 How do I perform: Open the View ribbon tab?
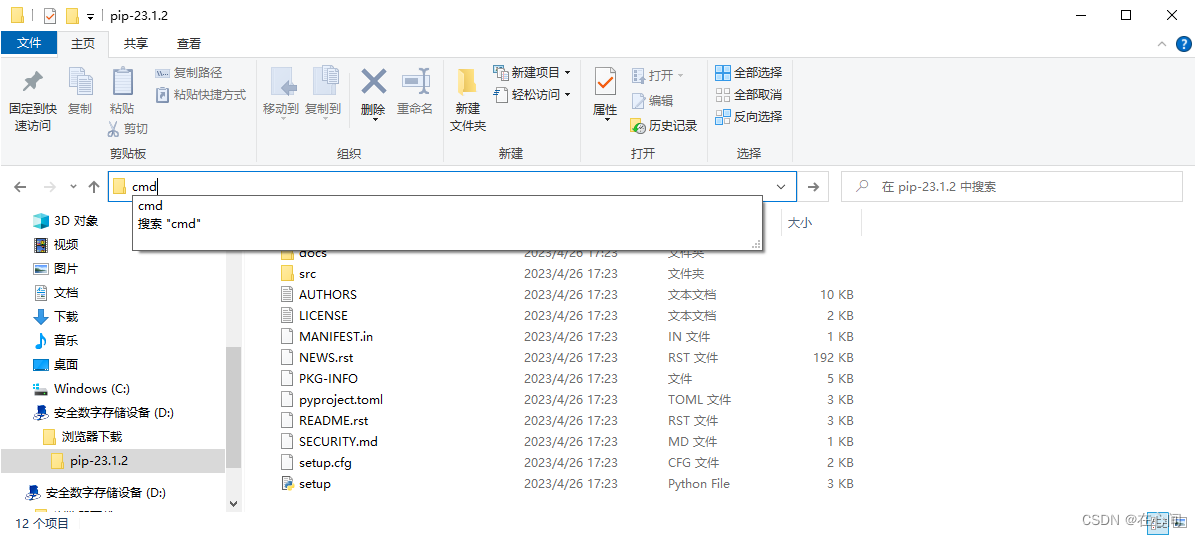tap(189, 43)
